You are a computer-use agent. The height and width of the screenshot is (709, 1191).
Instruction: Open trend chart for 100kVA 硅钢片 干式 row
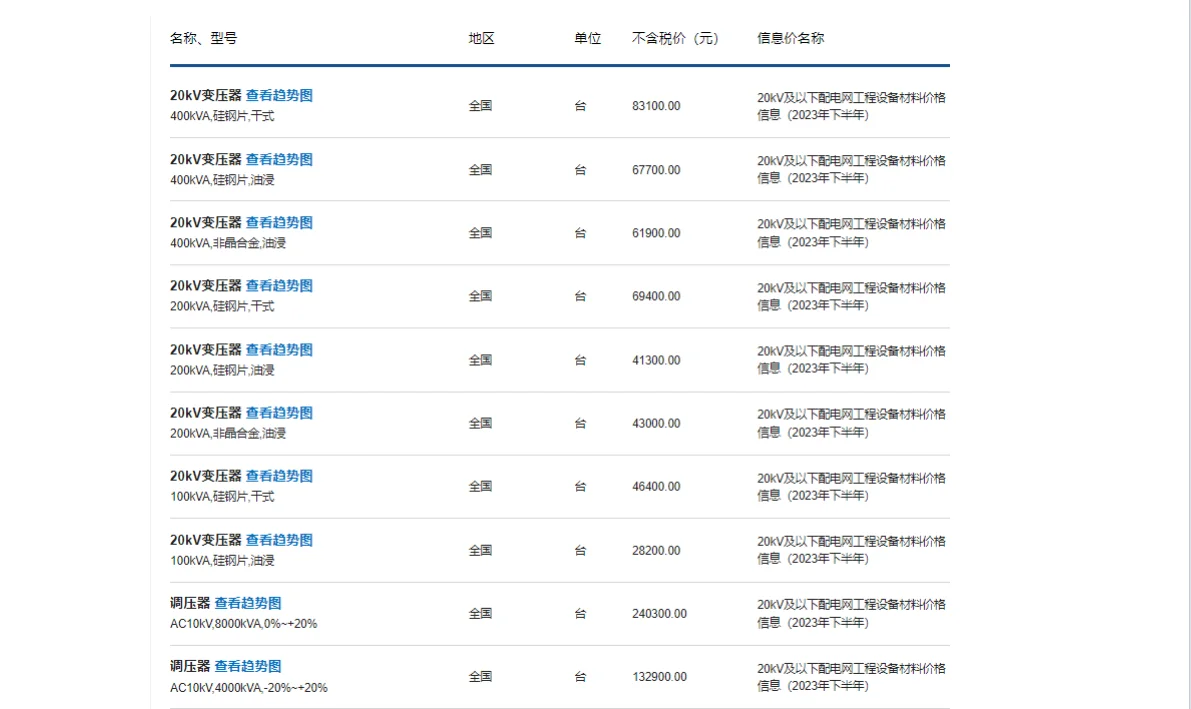pos(279,475)
